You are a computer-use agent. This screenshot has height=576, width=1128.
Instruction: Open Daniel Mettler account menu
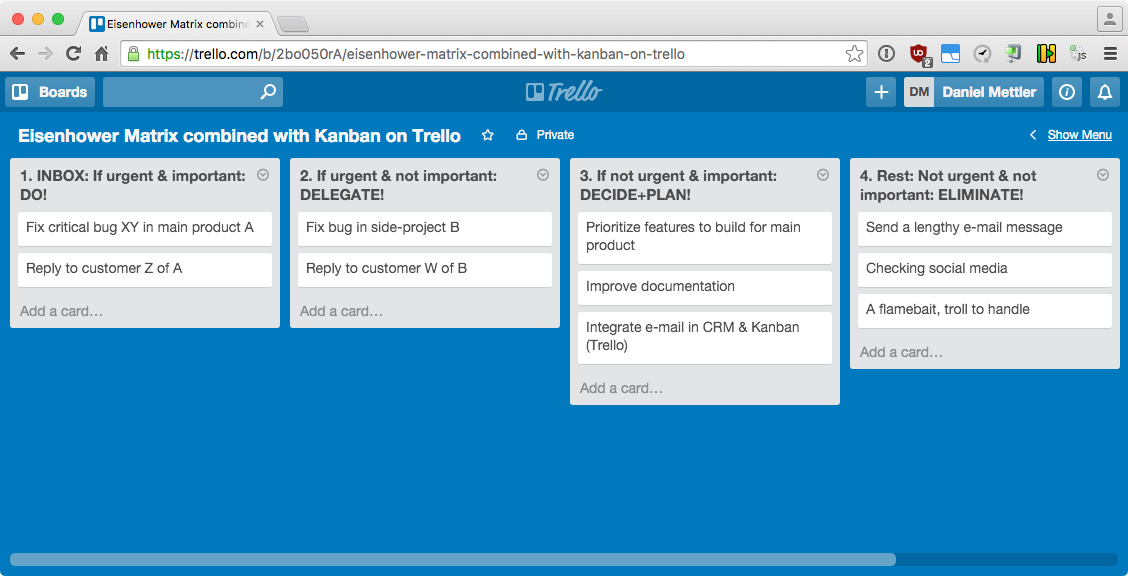[x=974, y=92]
